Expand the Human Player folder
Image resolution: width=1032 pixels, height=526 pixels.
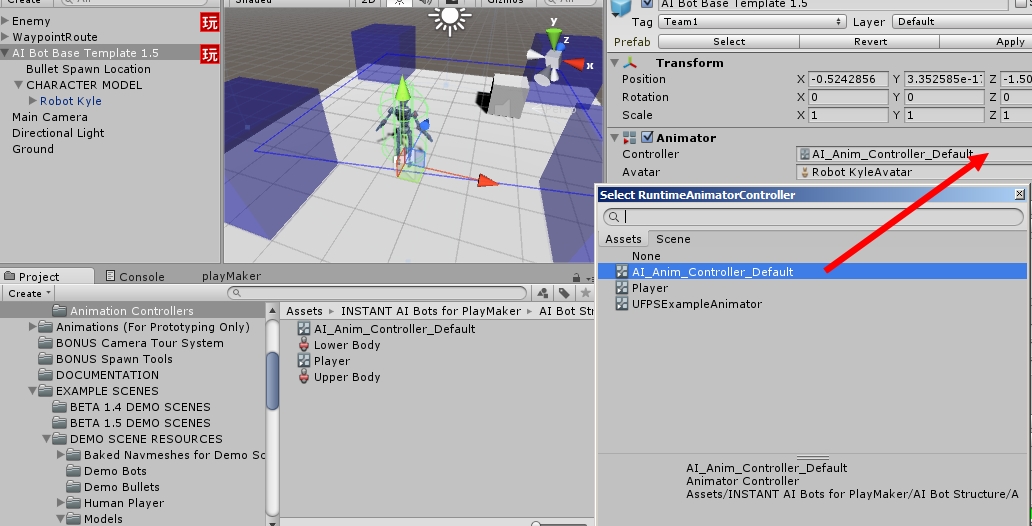pyautogui.click(x=60, y=502)
